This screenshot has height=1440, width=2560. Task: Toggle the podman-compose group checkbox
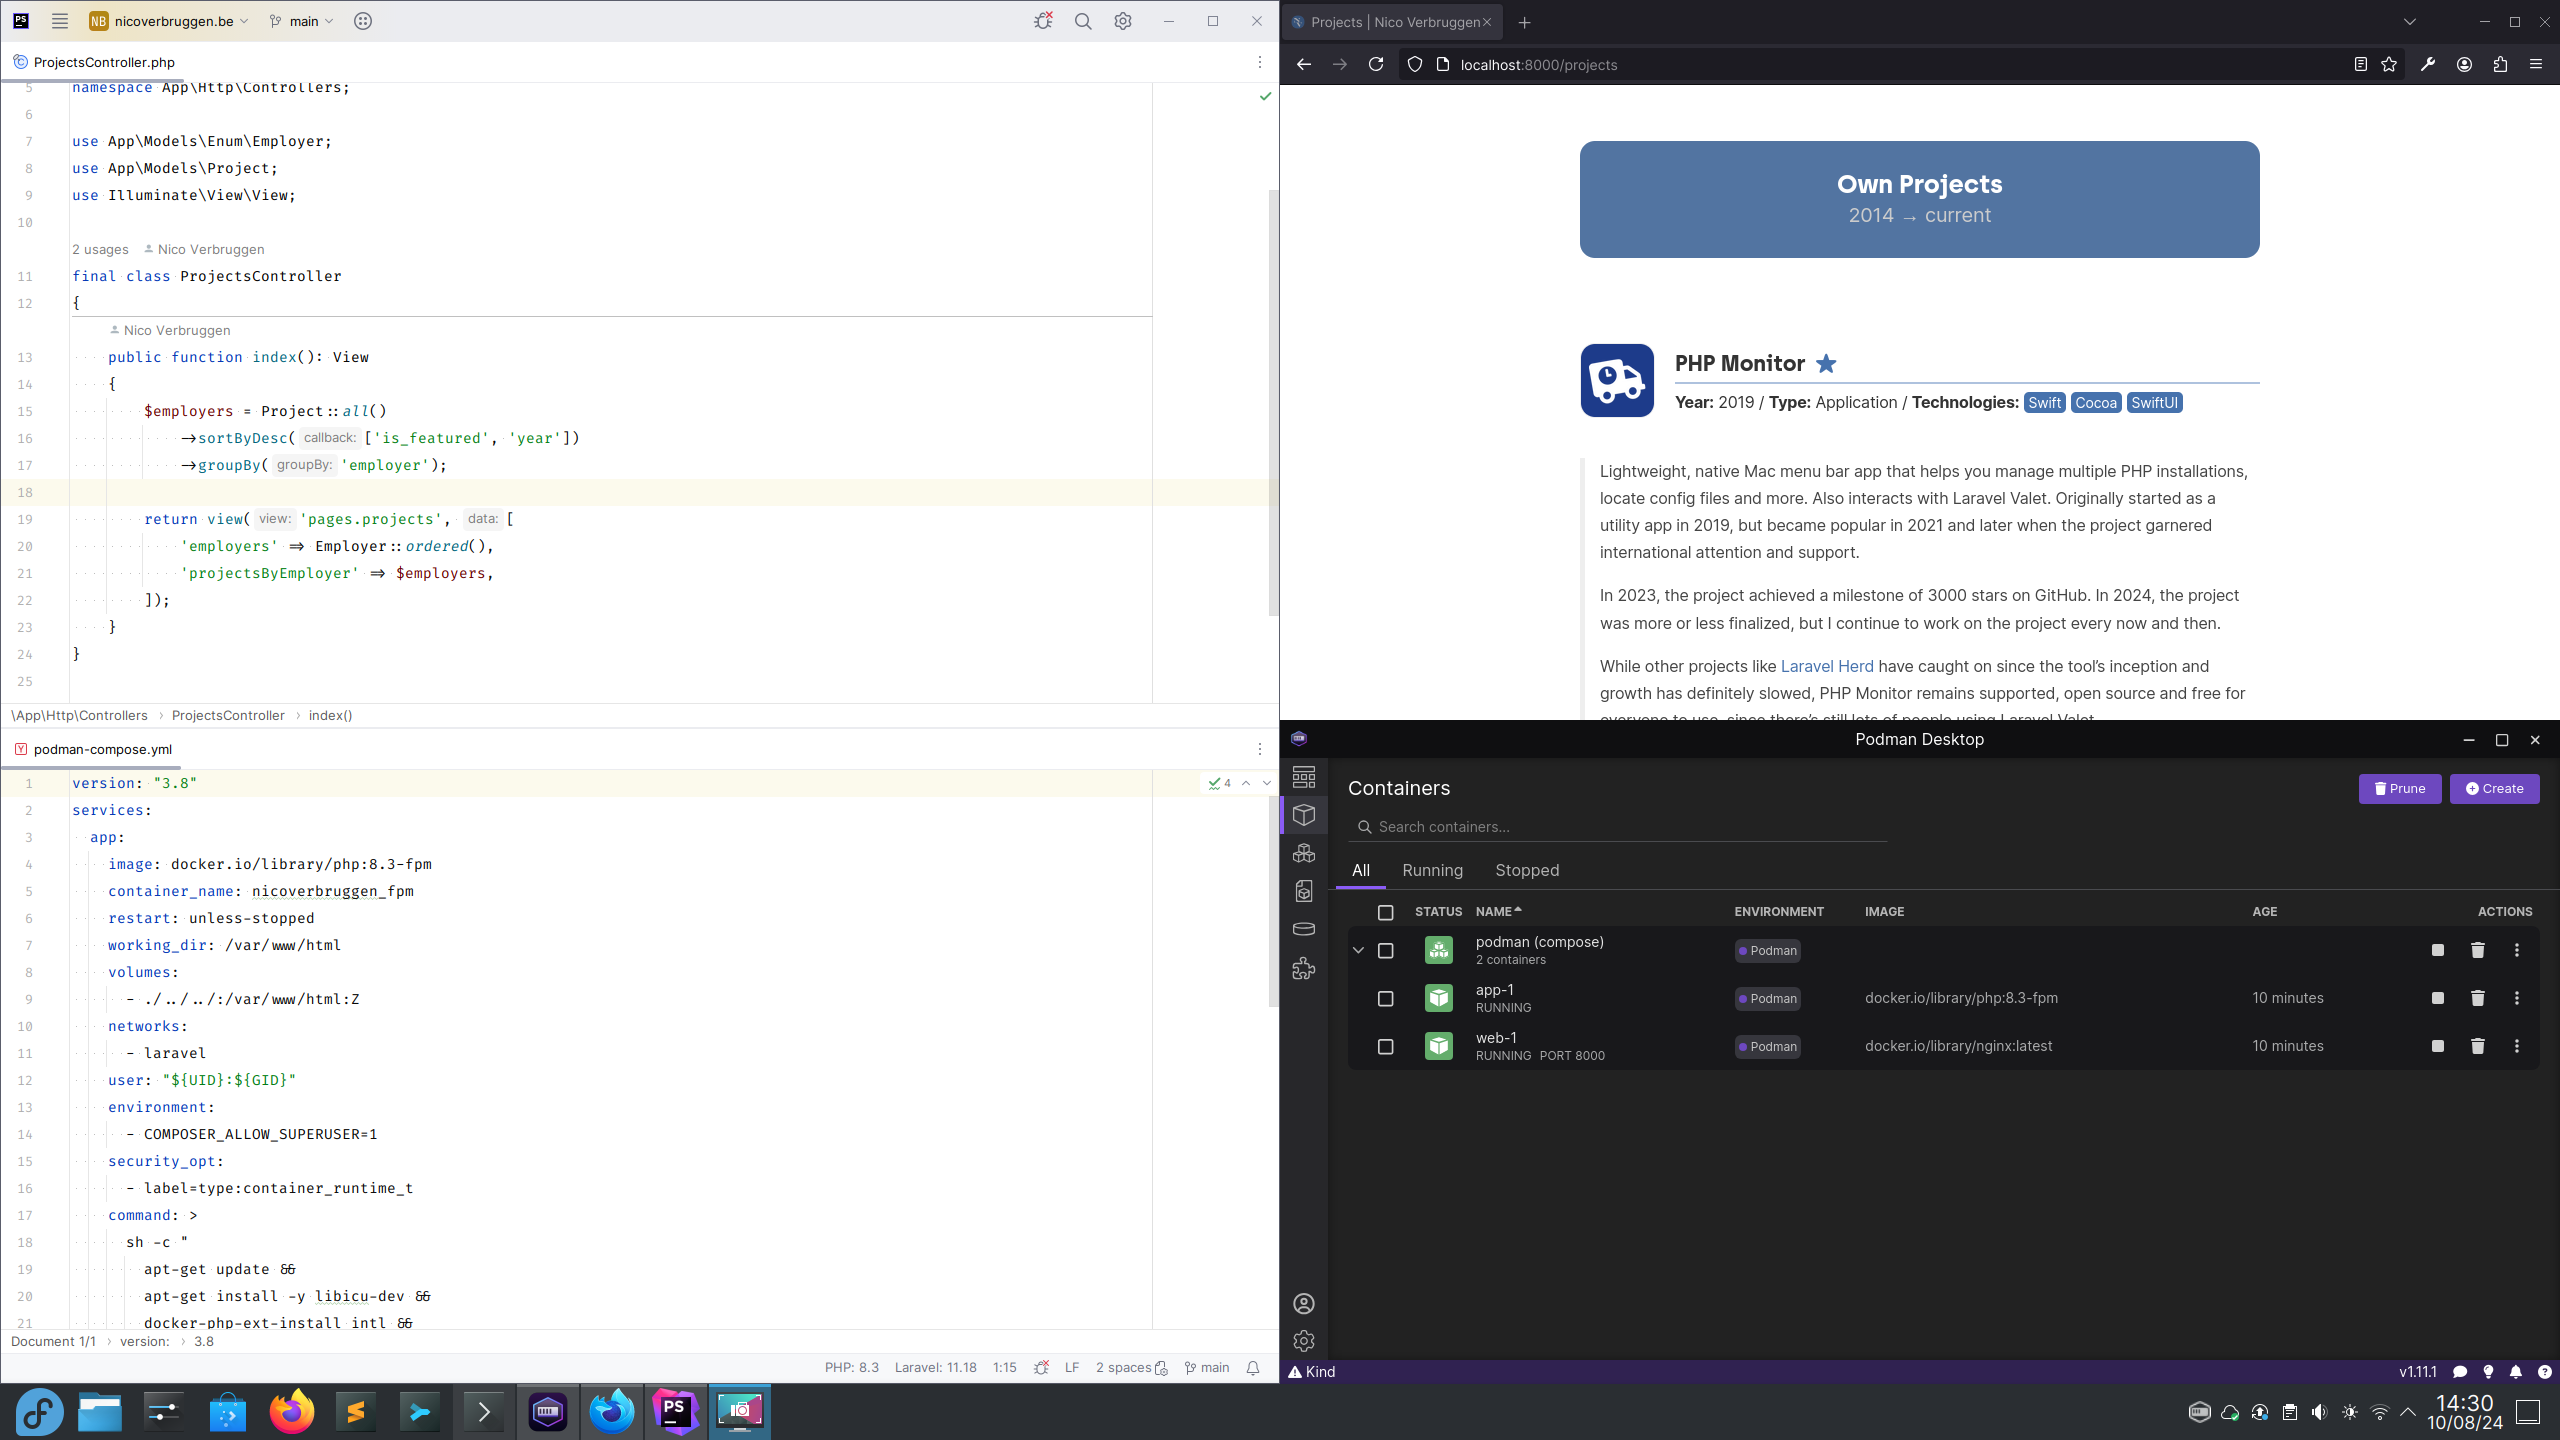pyautogui.click(x=1385, y=949)
